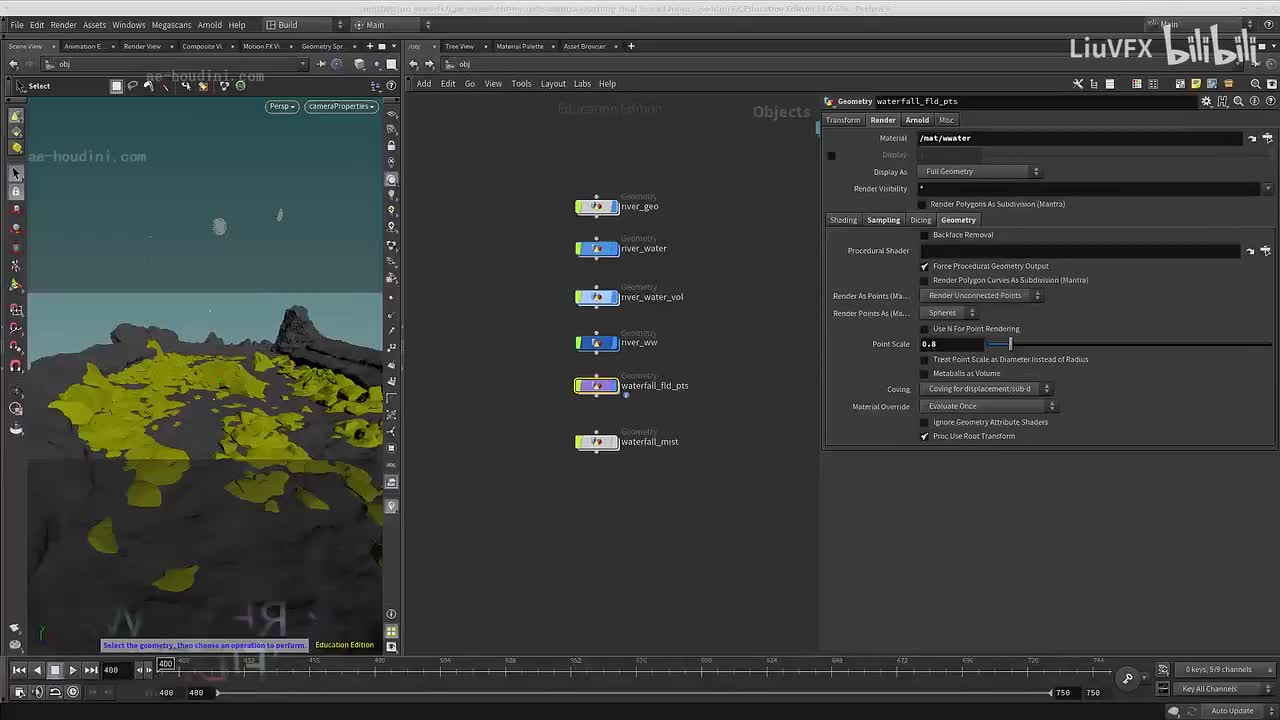
Task: Open the network Layout menu
Action: pos(553,84)
